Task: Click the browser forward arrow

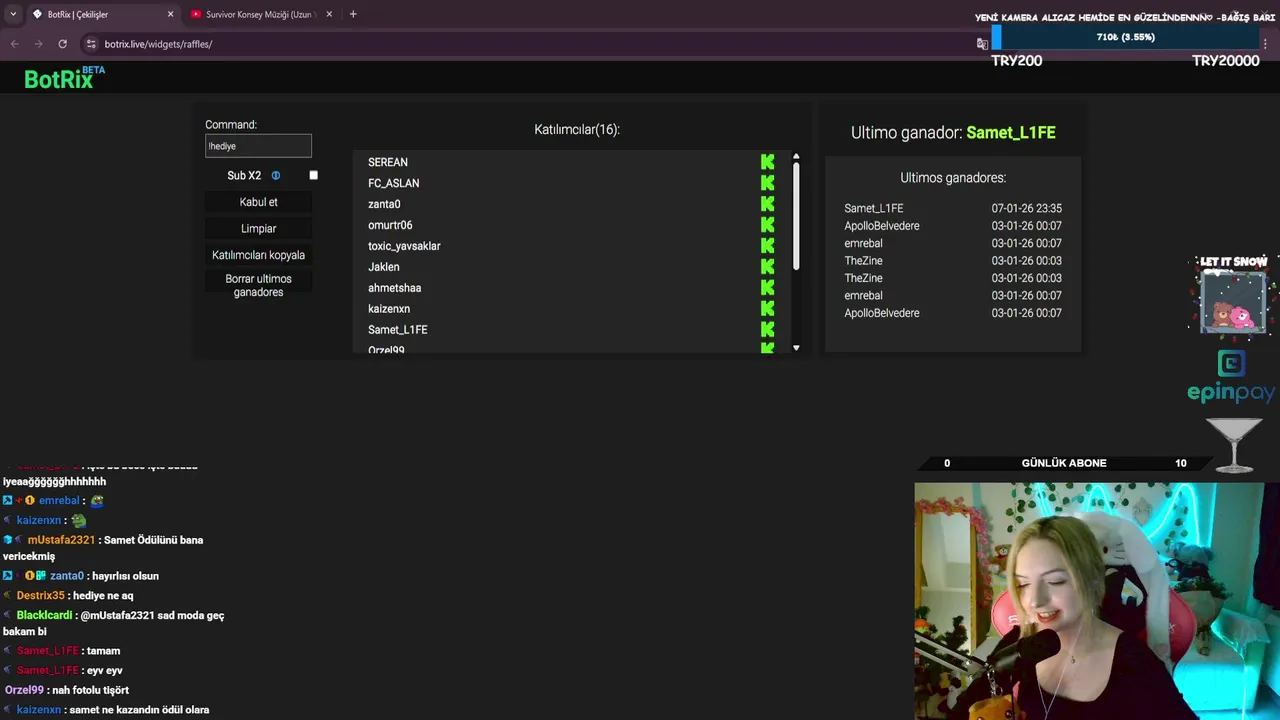Action: pyautogui.click(x=38, y=44)
